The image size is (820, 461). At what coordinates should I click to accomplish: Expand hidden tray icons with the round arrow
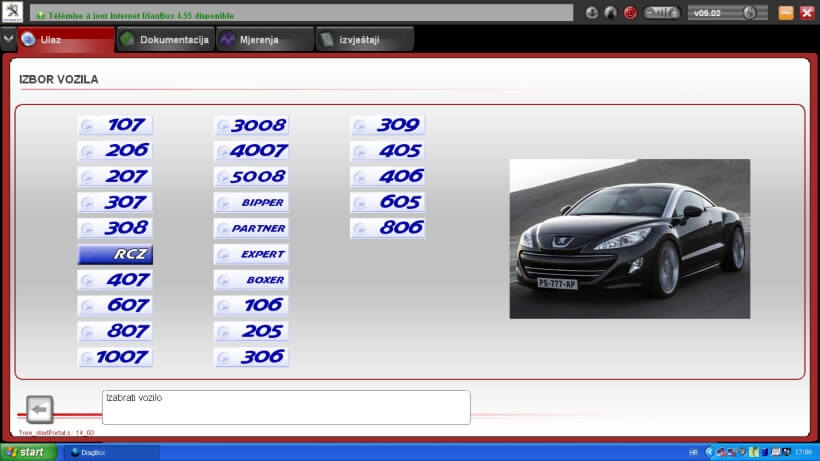[709, 452]
